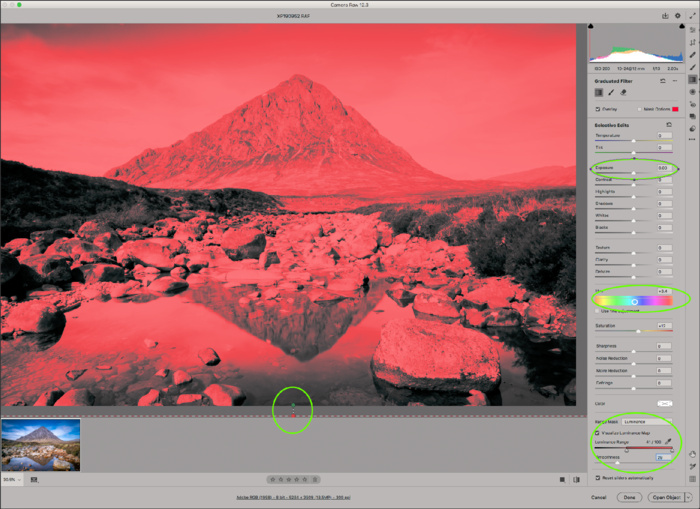
Task: Click the Cancel button
Action: click(x=599, y=496)
